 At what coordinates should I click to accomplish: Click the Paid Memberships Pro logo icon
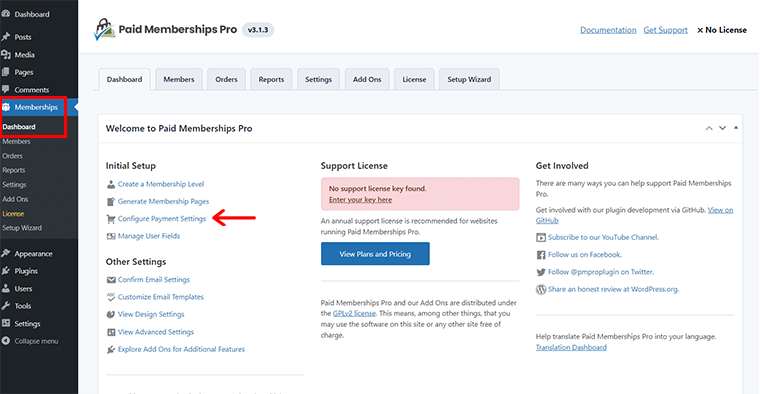104,30
